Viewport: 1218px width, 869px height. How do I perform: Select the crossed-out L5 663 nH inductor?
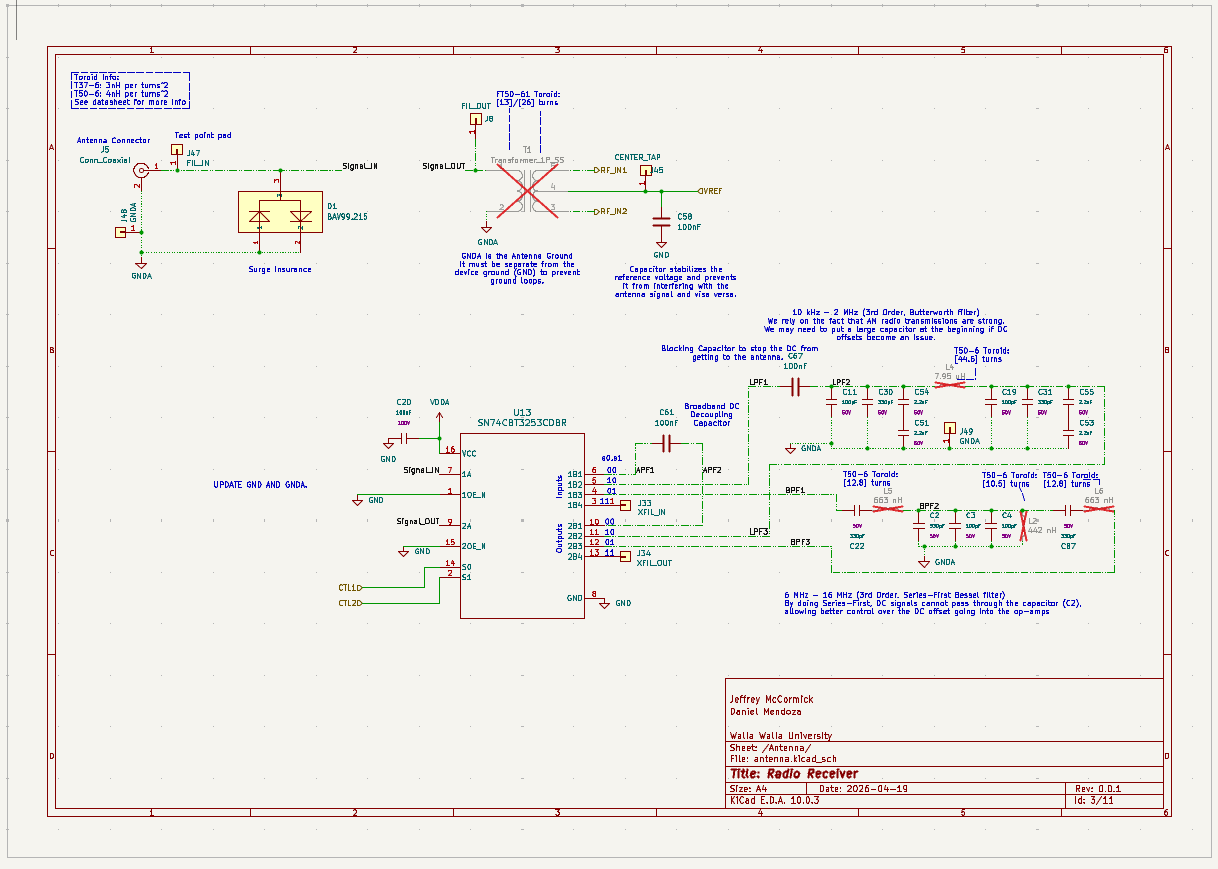click(x=888, y=509)
